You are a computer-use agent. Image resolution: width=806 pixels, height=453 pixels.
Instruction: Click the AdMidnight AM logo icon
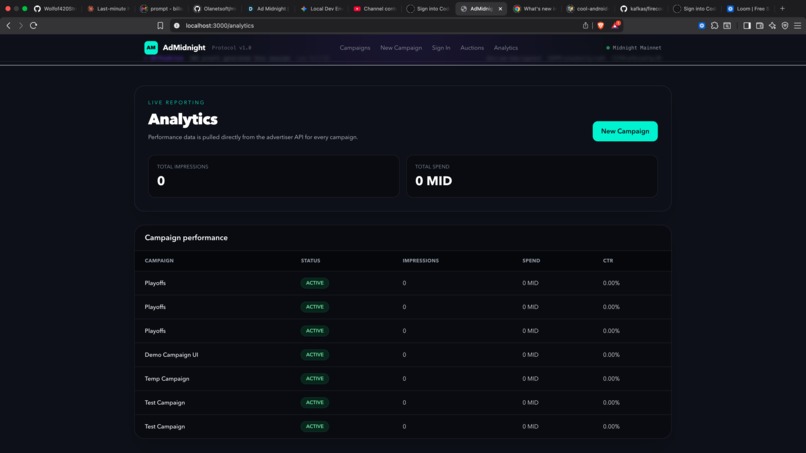pos(151,48)
